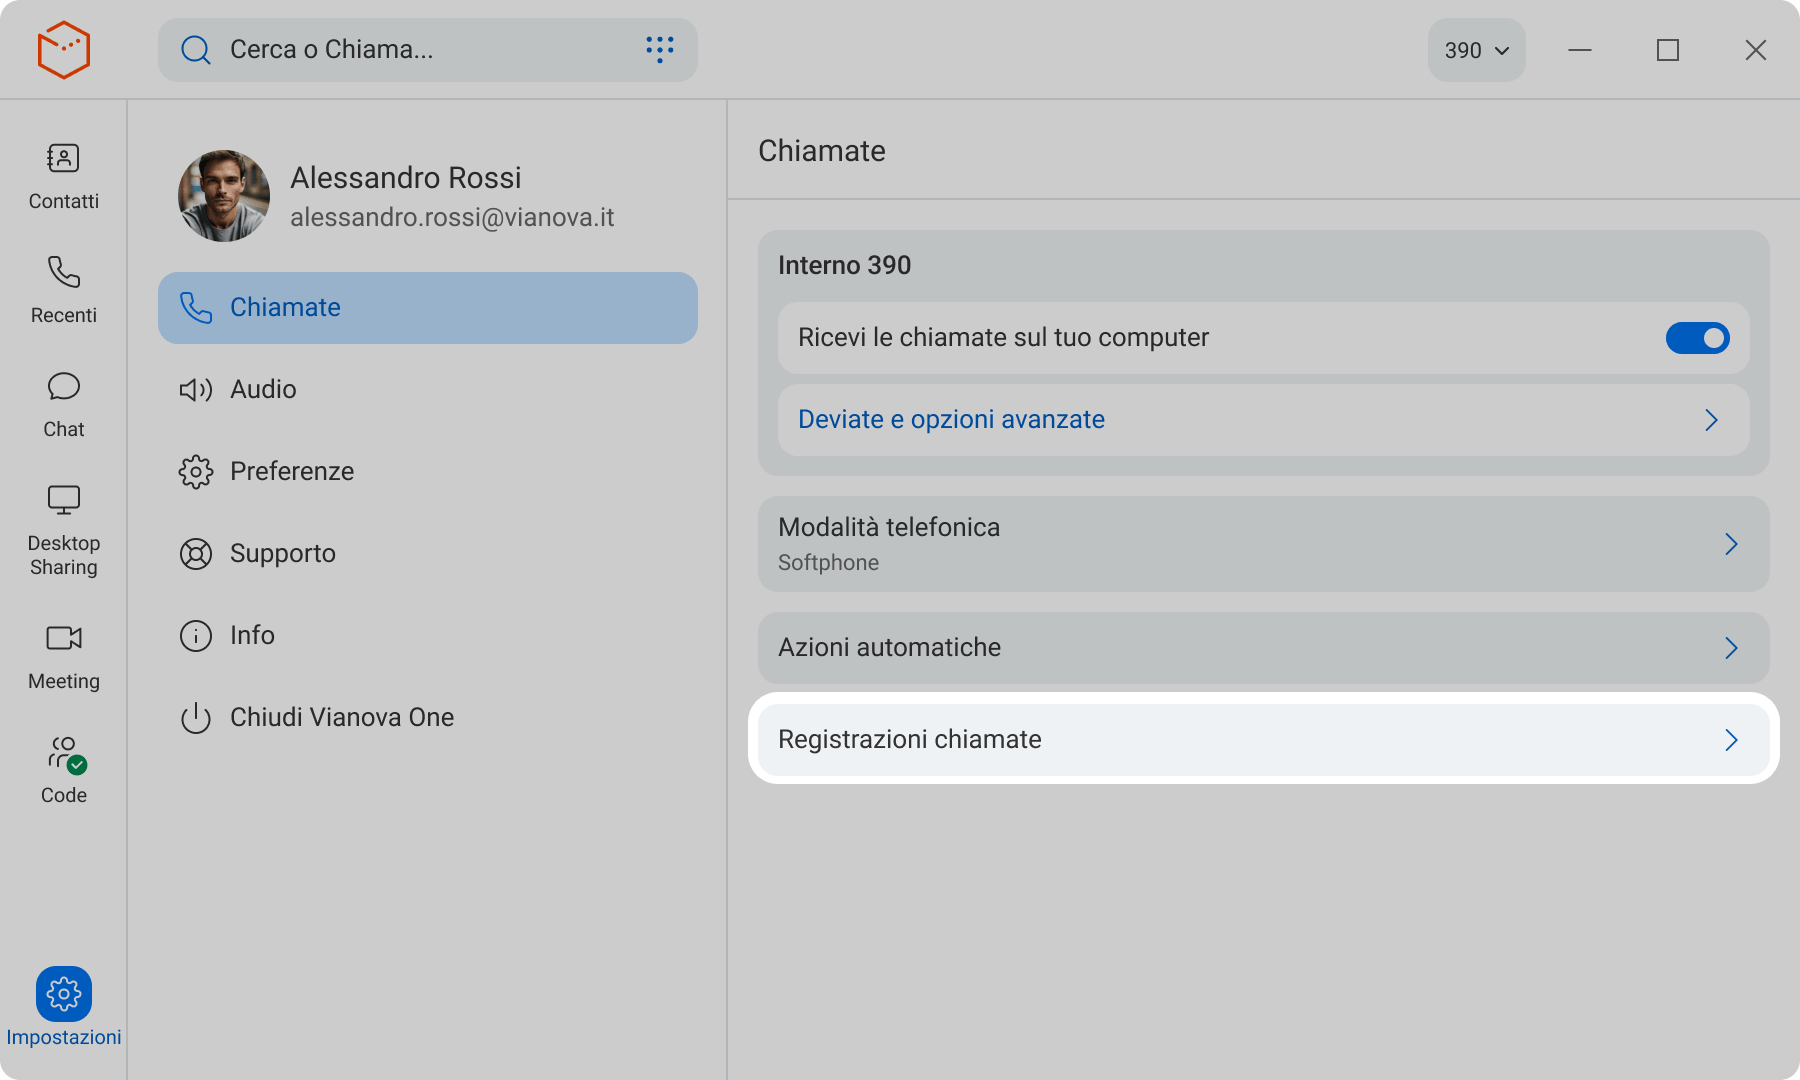The width and height of the screenshot is (1800, 1080).
Task: Open Desktop Sharing from sidebar
Action: (x=63, y=500)
